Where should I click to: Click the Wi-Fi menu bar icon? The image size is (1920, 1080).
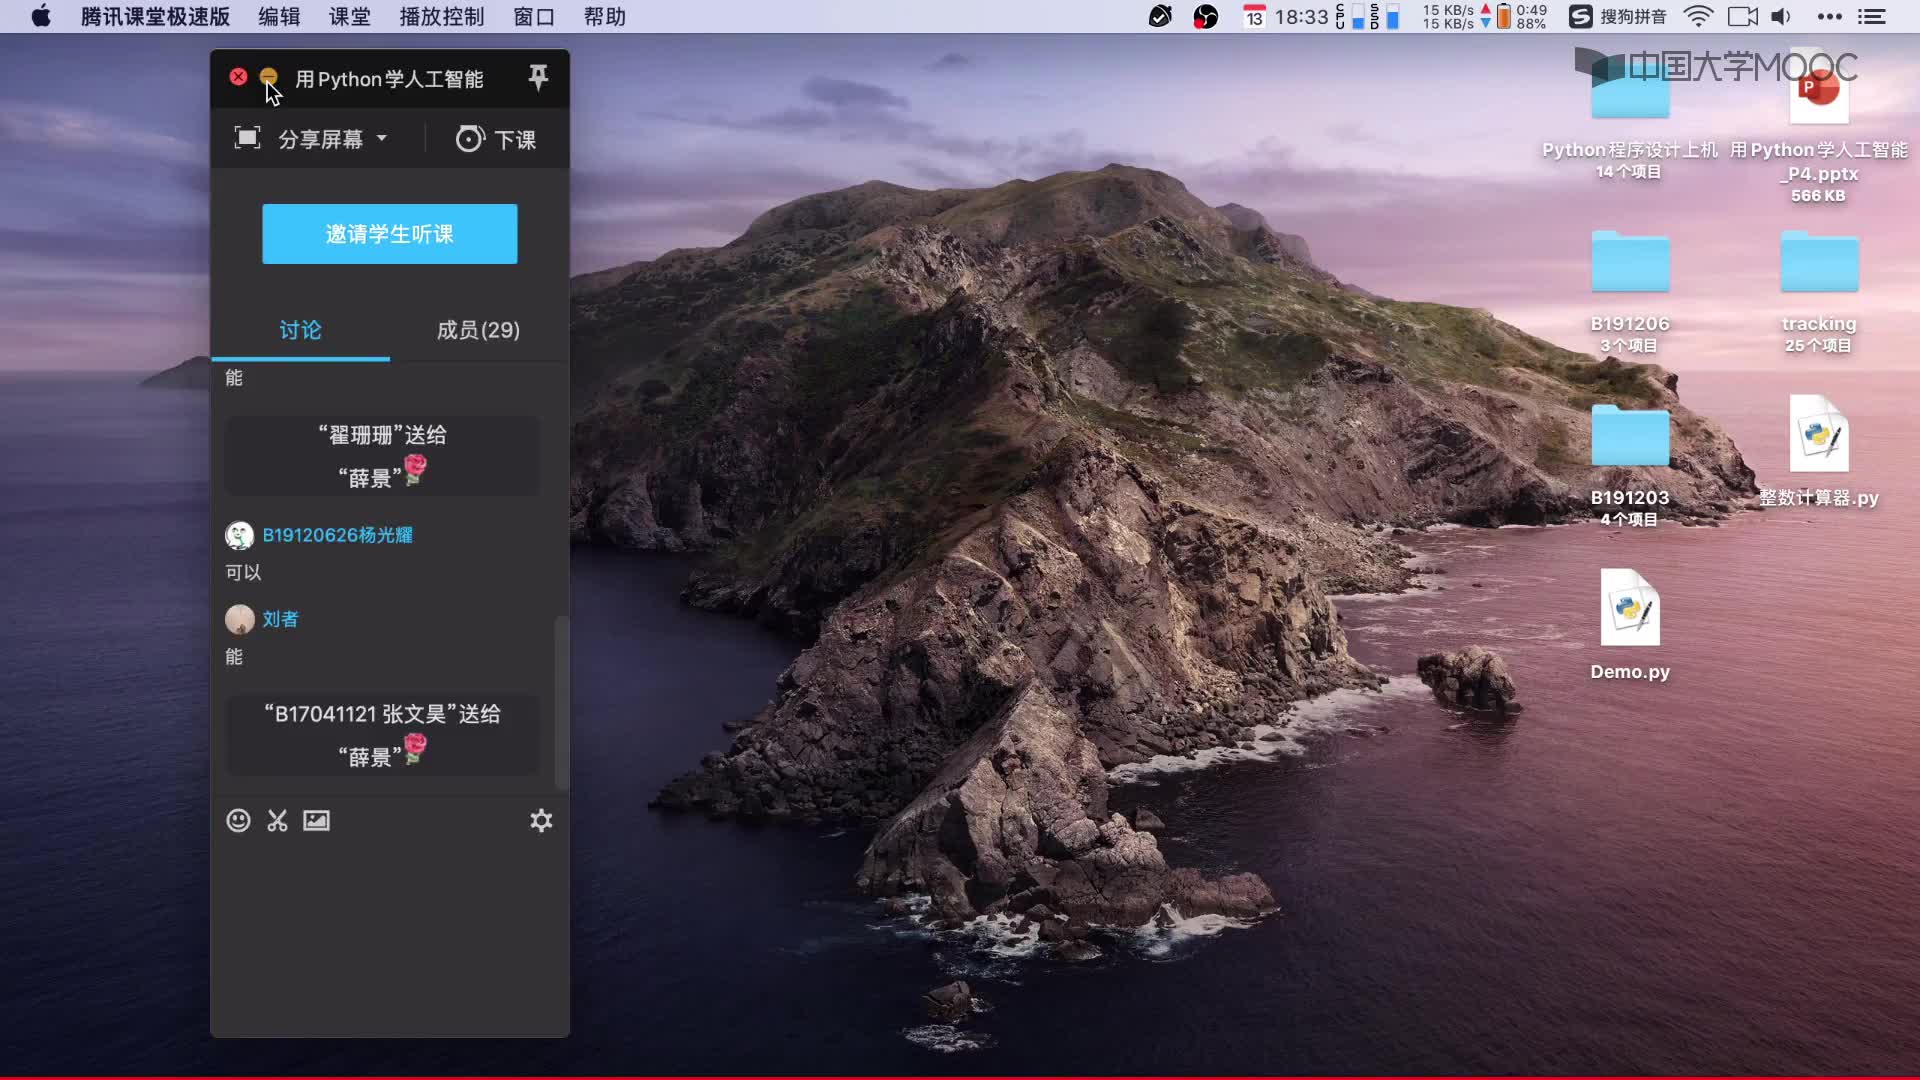point(1698,16)
